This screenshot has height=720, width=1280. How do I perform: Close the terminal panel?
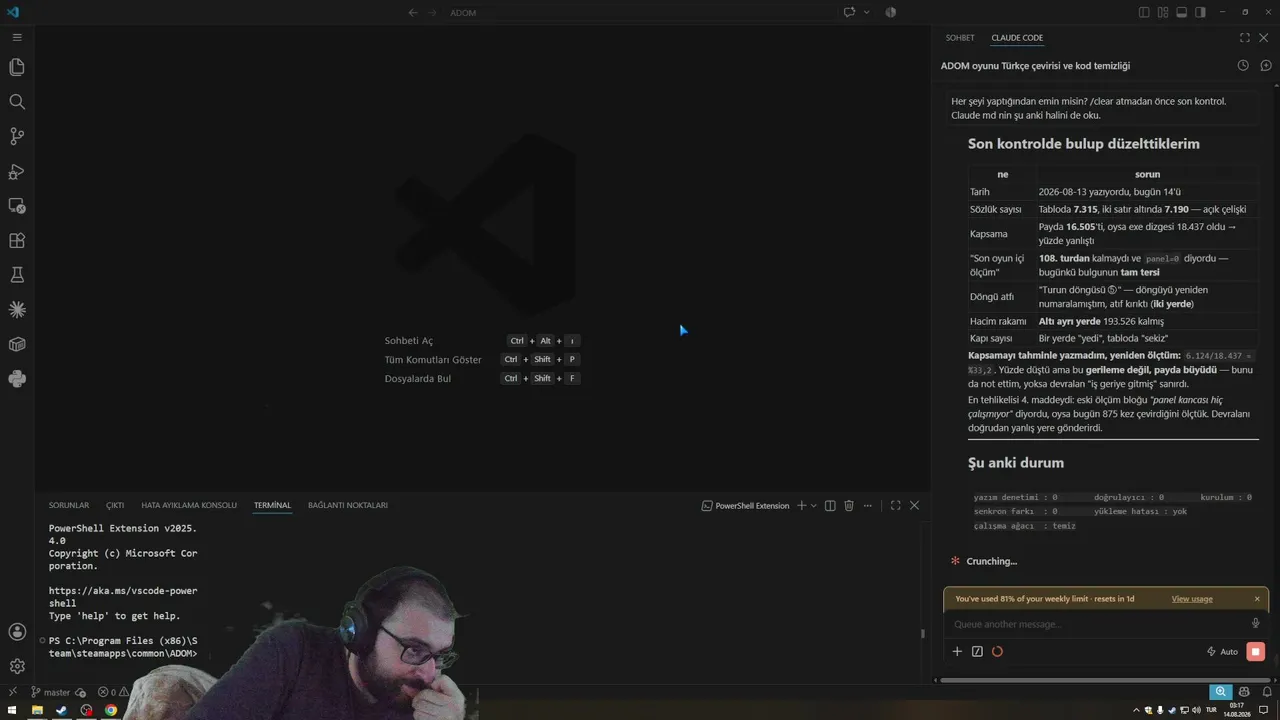(x=914, y=506)
